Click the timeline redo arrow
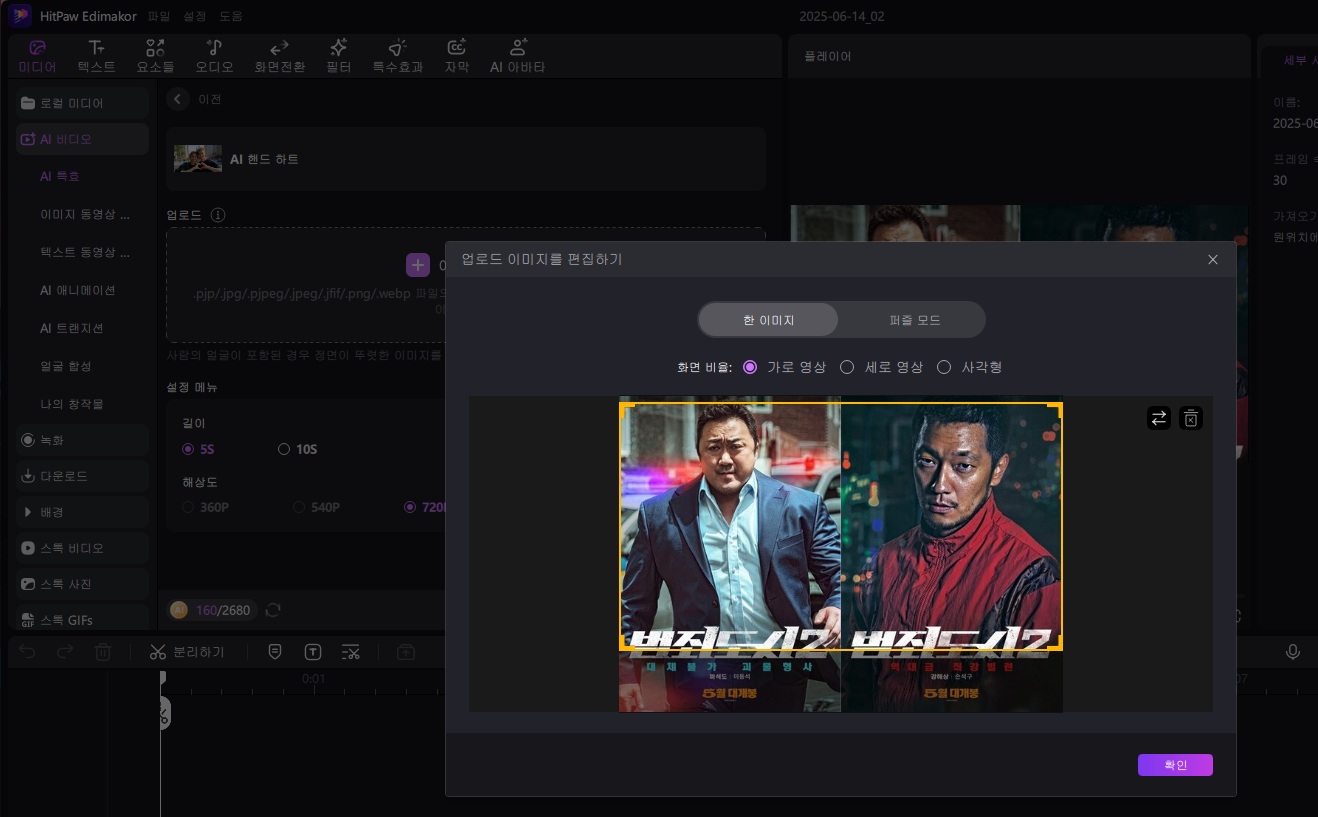The width and height of the screenshot is (1318, 817). 65,652
